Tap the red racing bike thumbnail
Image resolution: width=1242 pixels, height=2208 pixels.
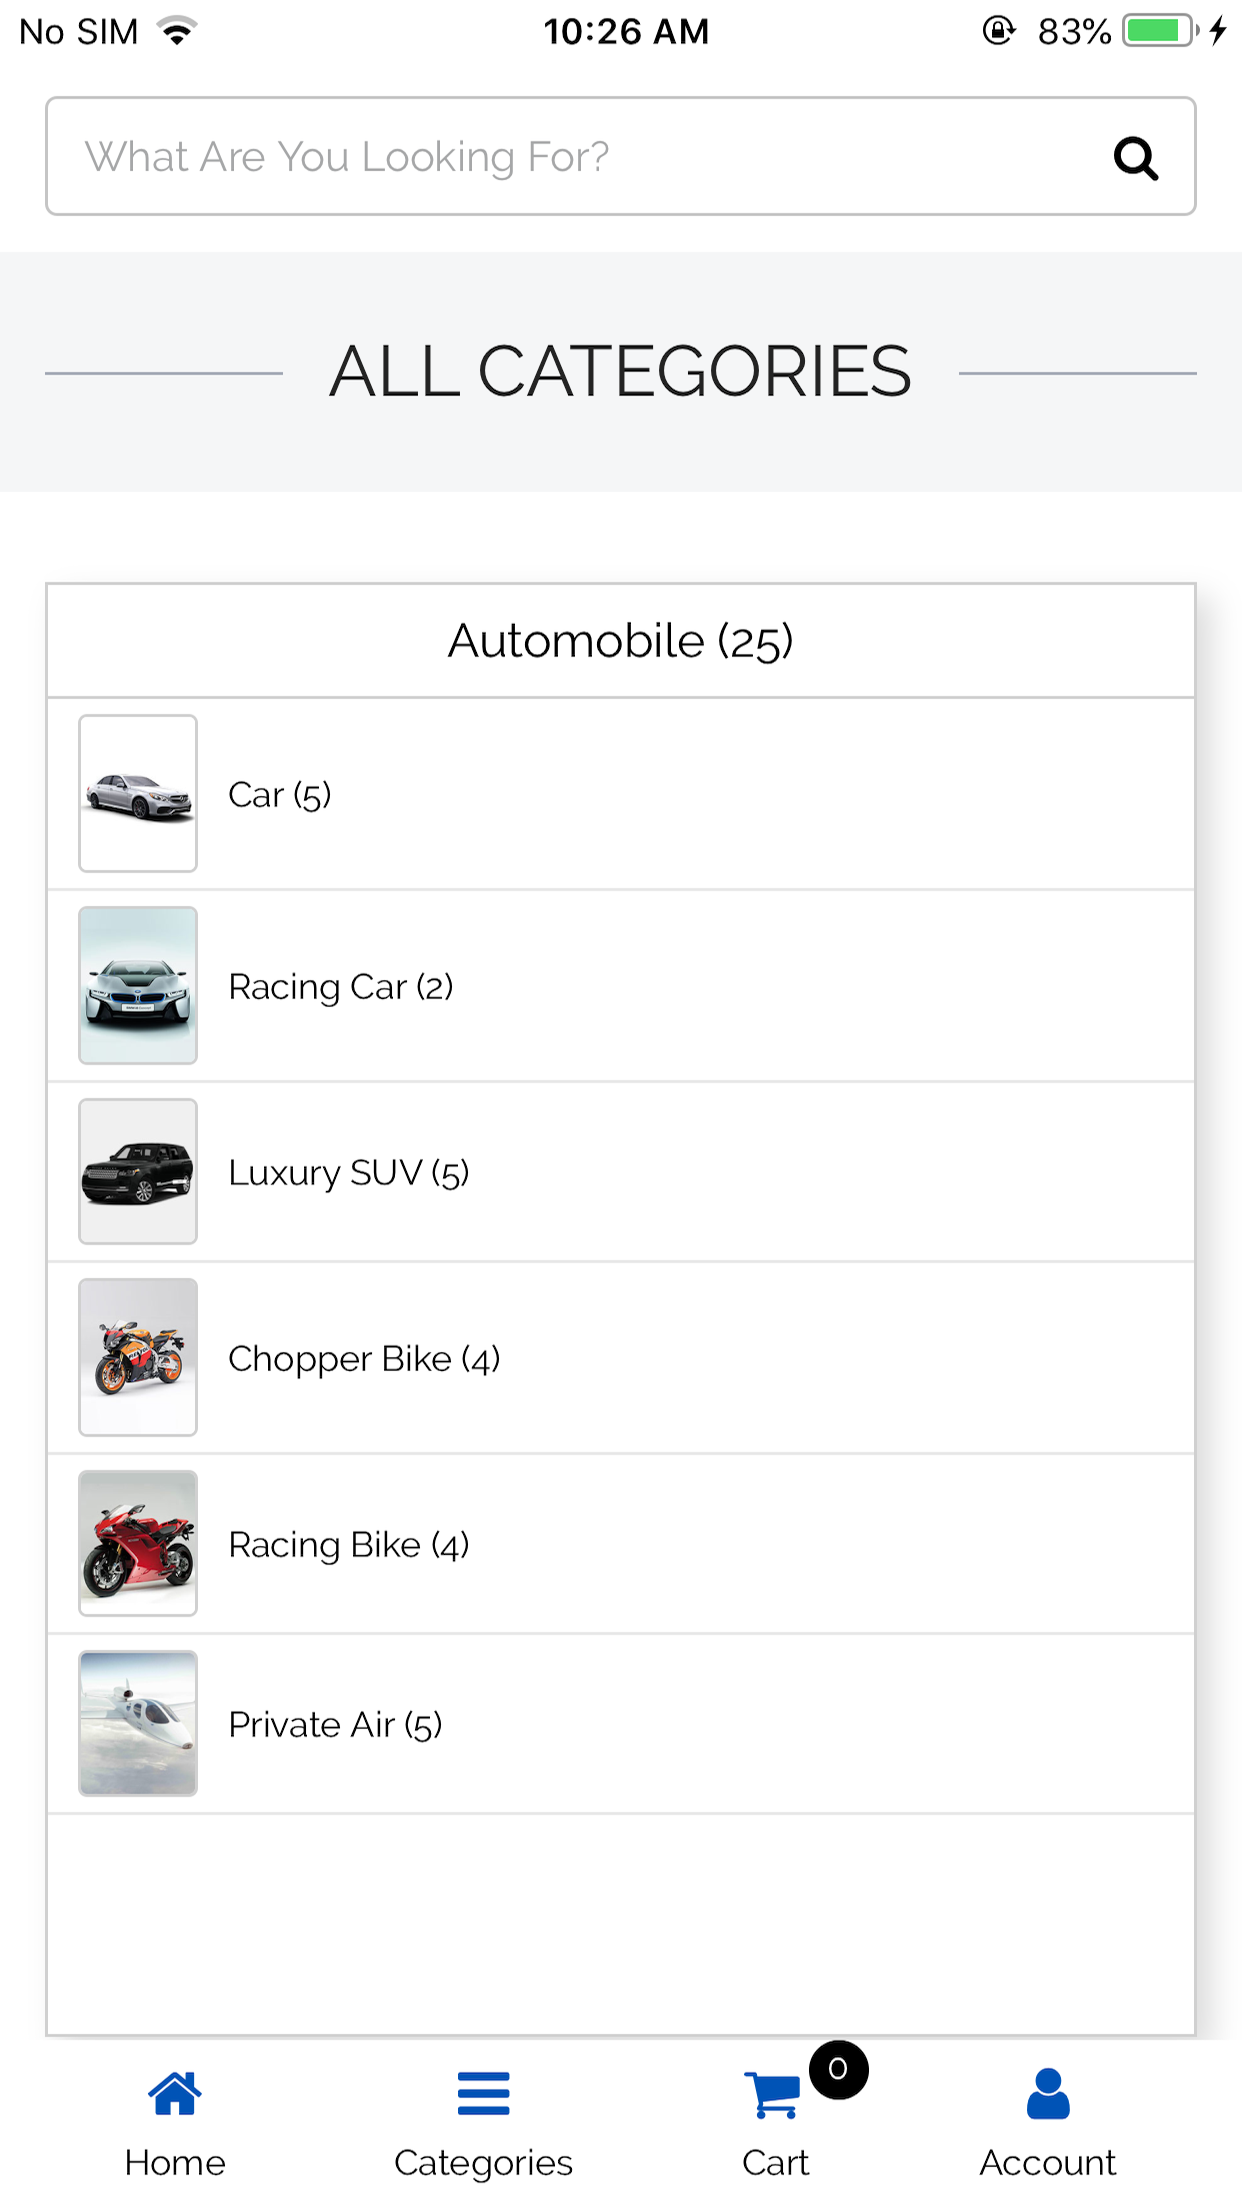[x=138, y=1544]
